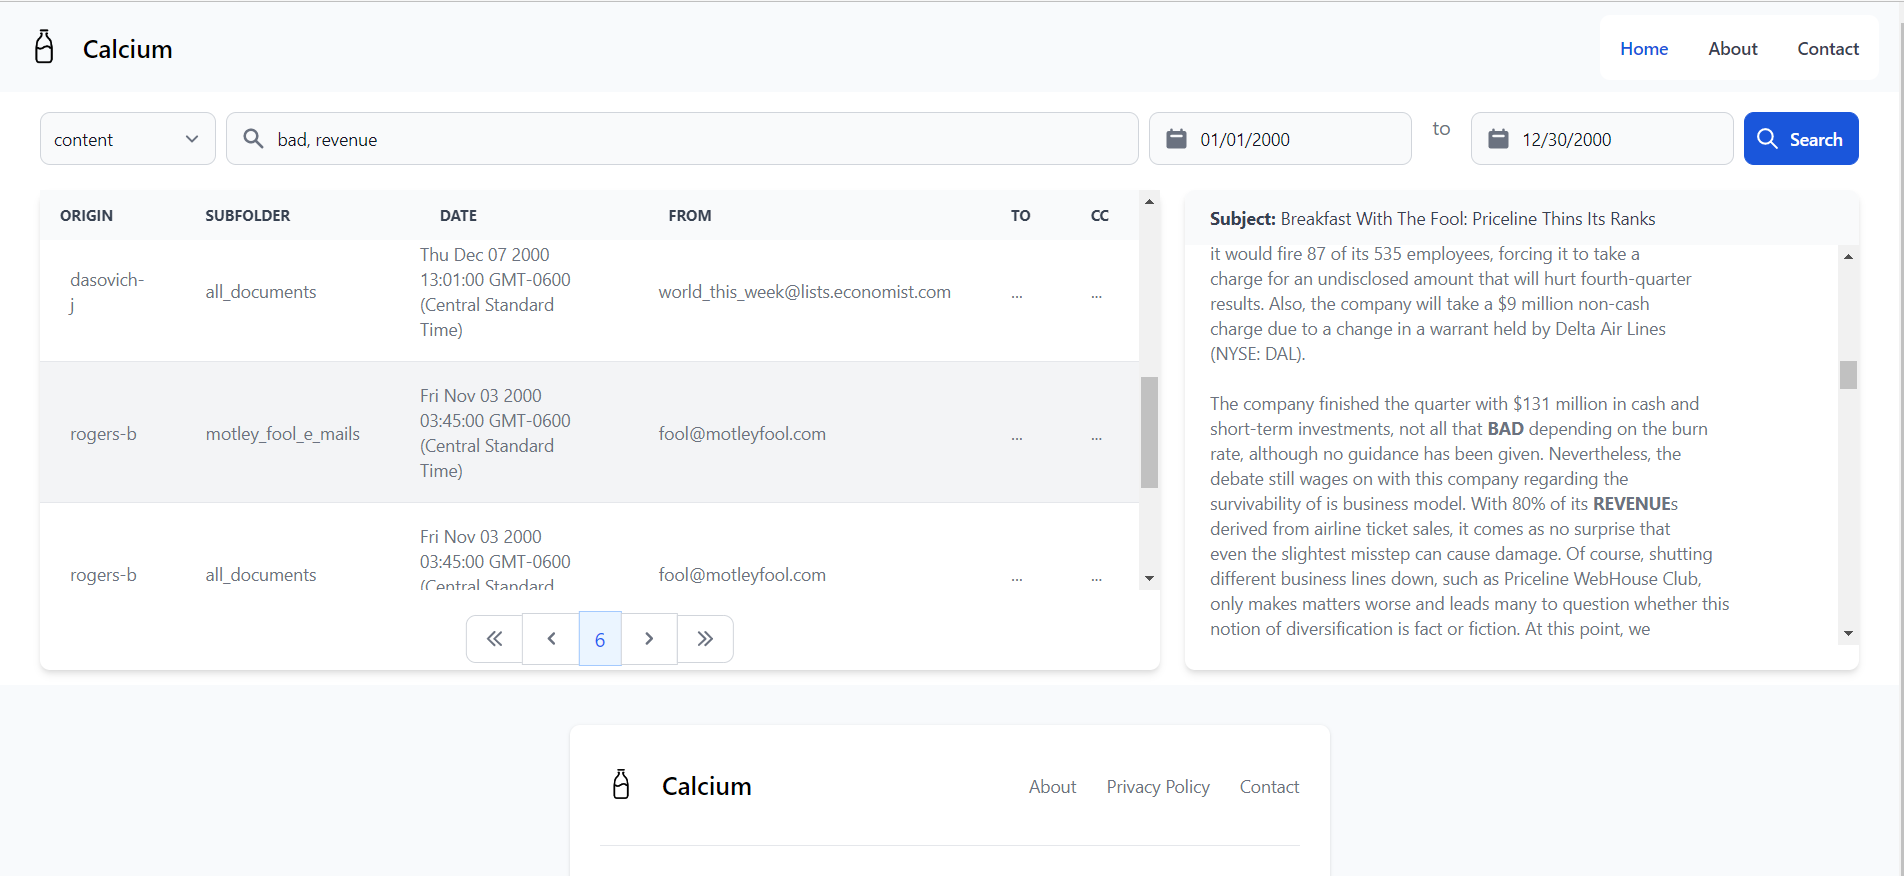Open the Home nav item
This screenshot has height=876, width=1904.
pyautogui.click(x=1644, y=49)
